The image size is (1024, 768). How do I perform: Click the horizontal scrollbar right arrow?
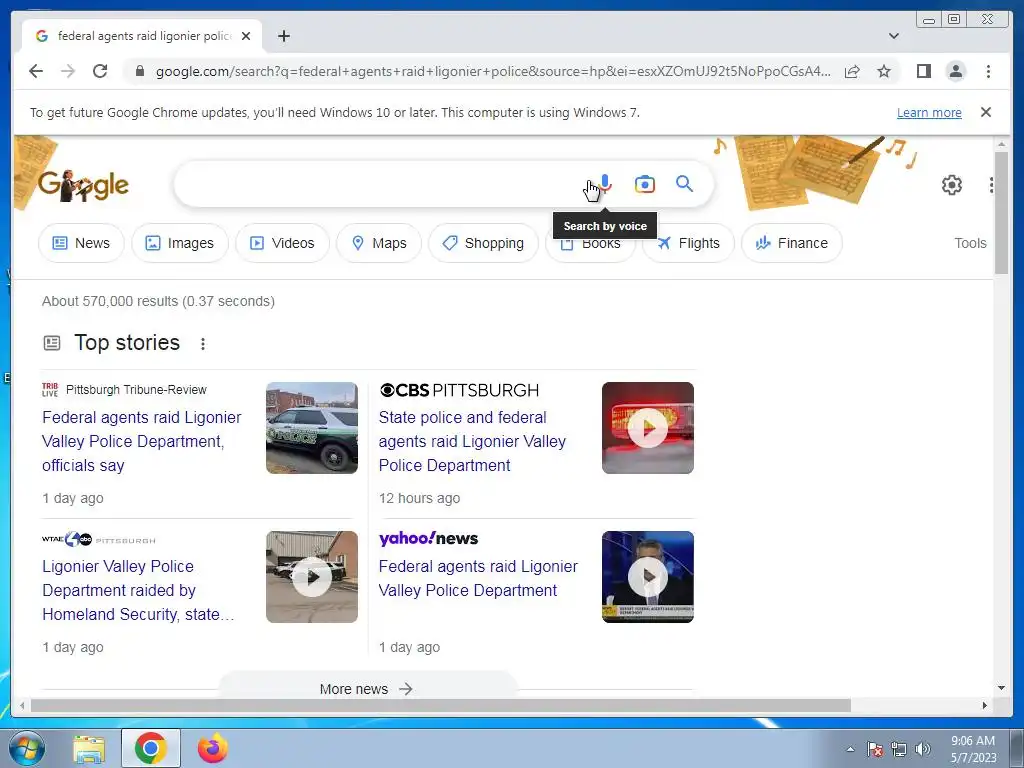tap(985, 705)
